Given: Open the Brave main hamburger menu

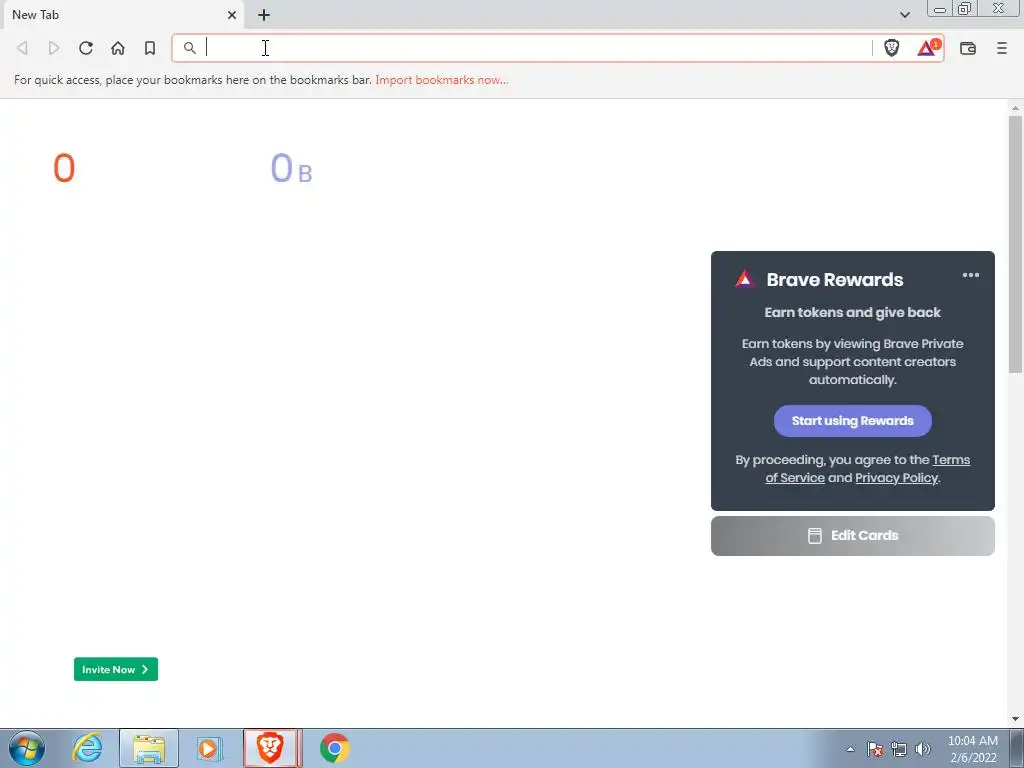Looking at the screenshot, I should pyautogui.click(x=1002, y=48).
